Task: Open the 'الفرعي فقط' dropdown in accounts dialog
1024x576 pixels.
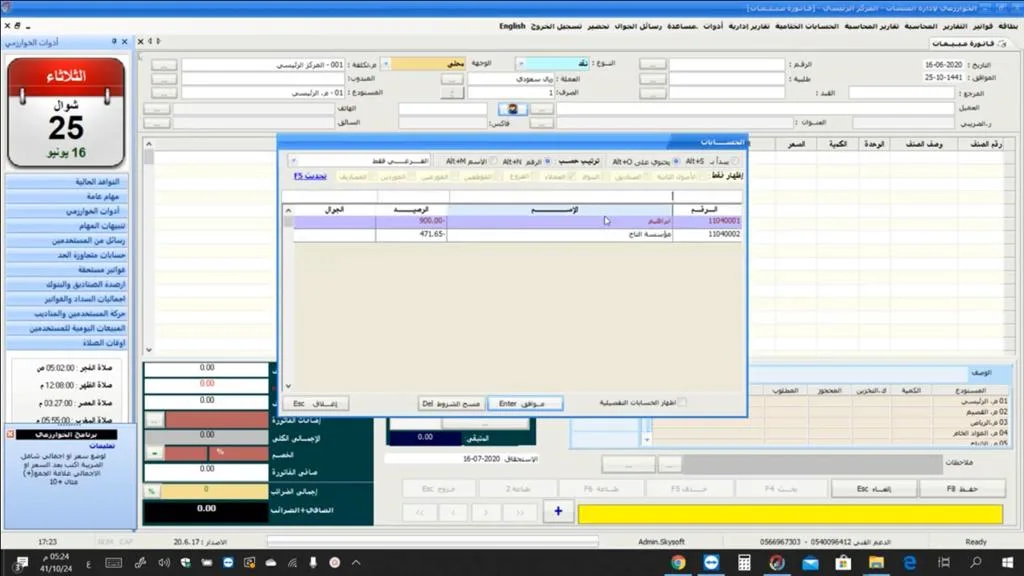Action: [x=293, y=161]
